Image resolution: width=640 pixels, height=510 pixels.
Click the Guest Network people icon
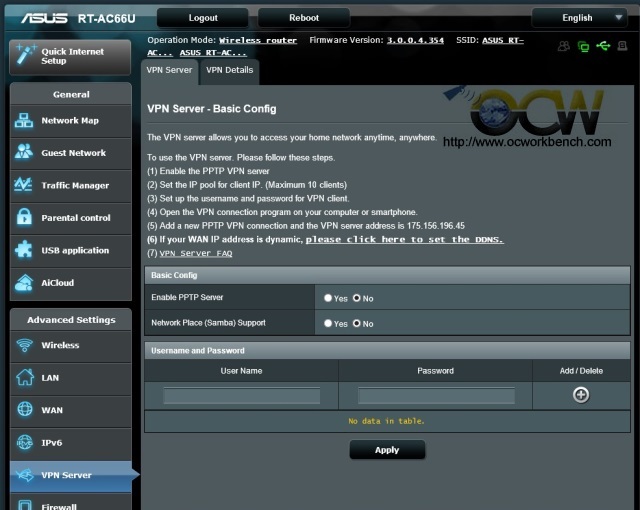(x=24, y=152)
